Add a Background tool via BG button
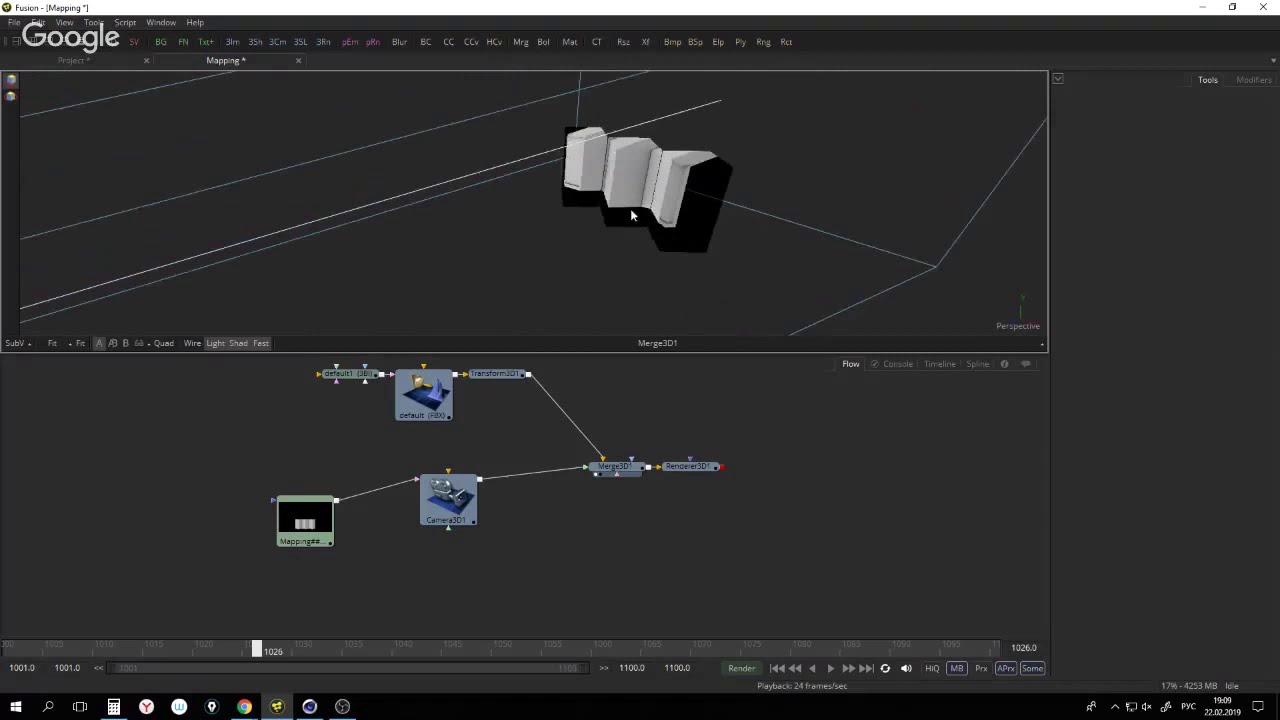 coord(160,42)
